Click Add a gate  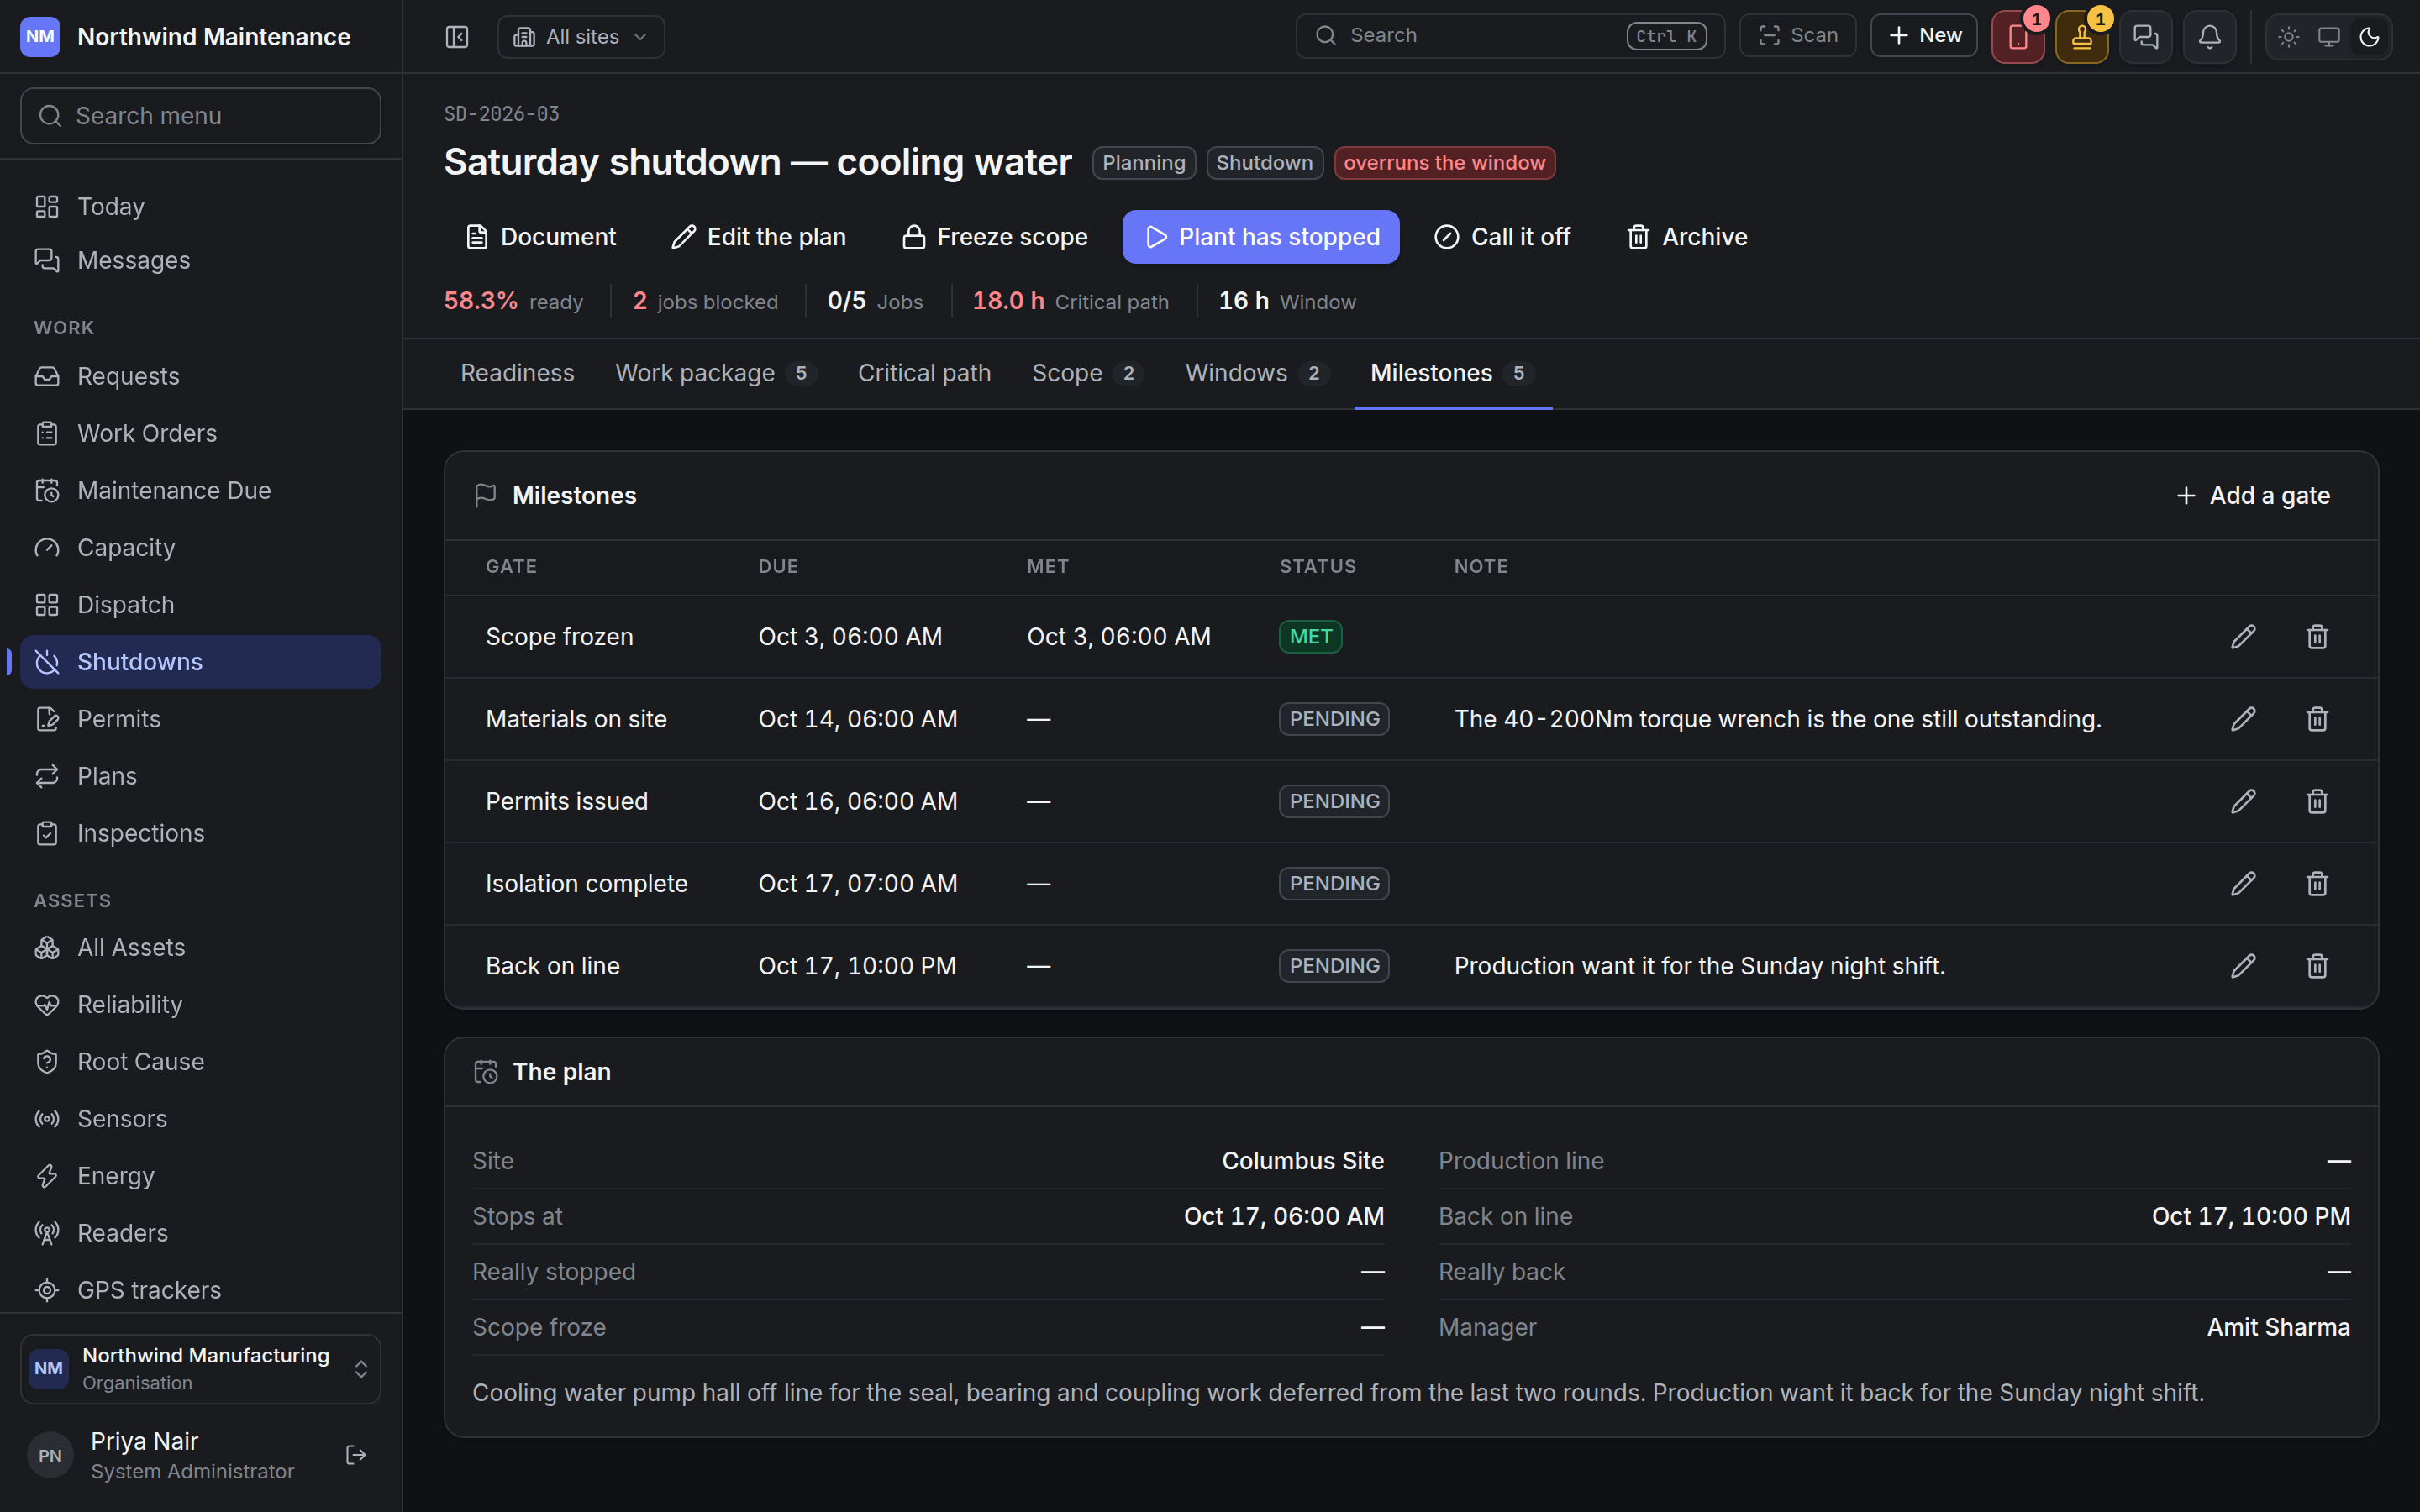(2253, 496)
